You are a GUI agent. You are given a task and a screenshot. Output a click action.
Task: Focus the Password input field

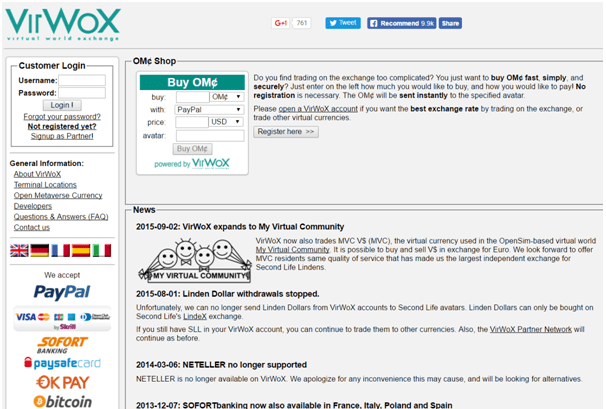coord(82,93)
